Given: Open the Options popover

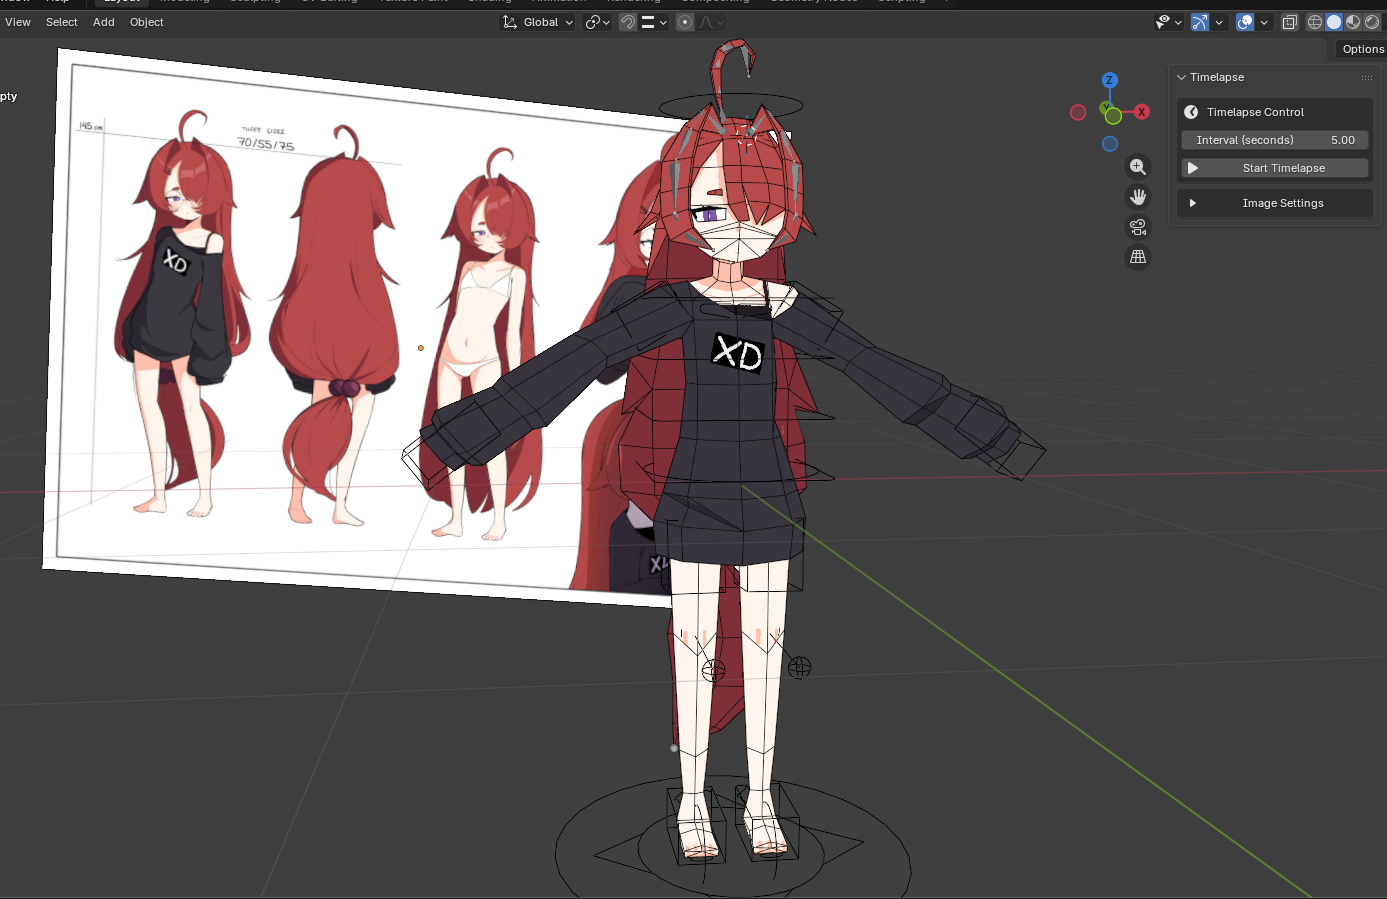Looking at the screenshot, I should pos(1362,49).
